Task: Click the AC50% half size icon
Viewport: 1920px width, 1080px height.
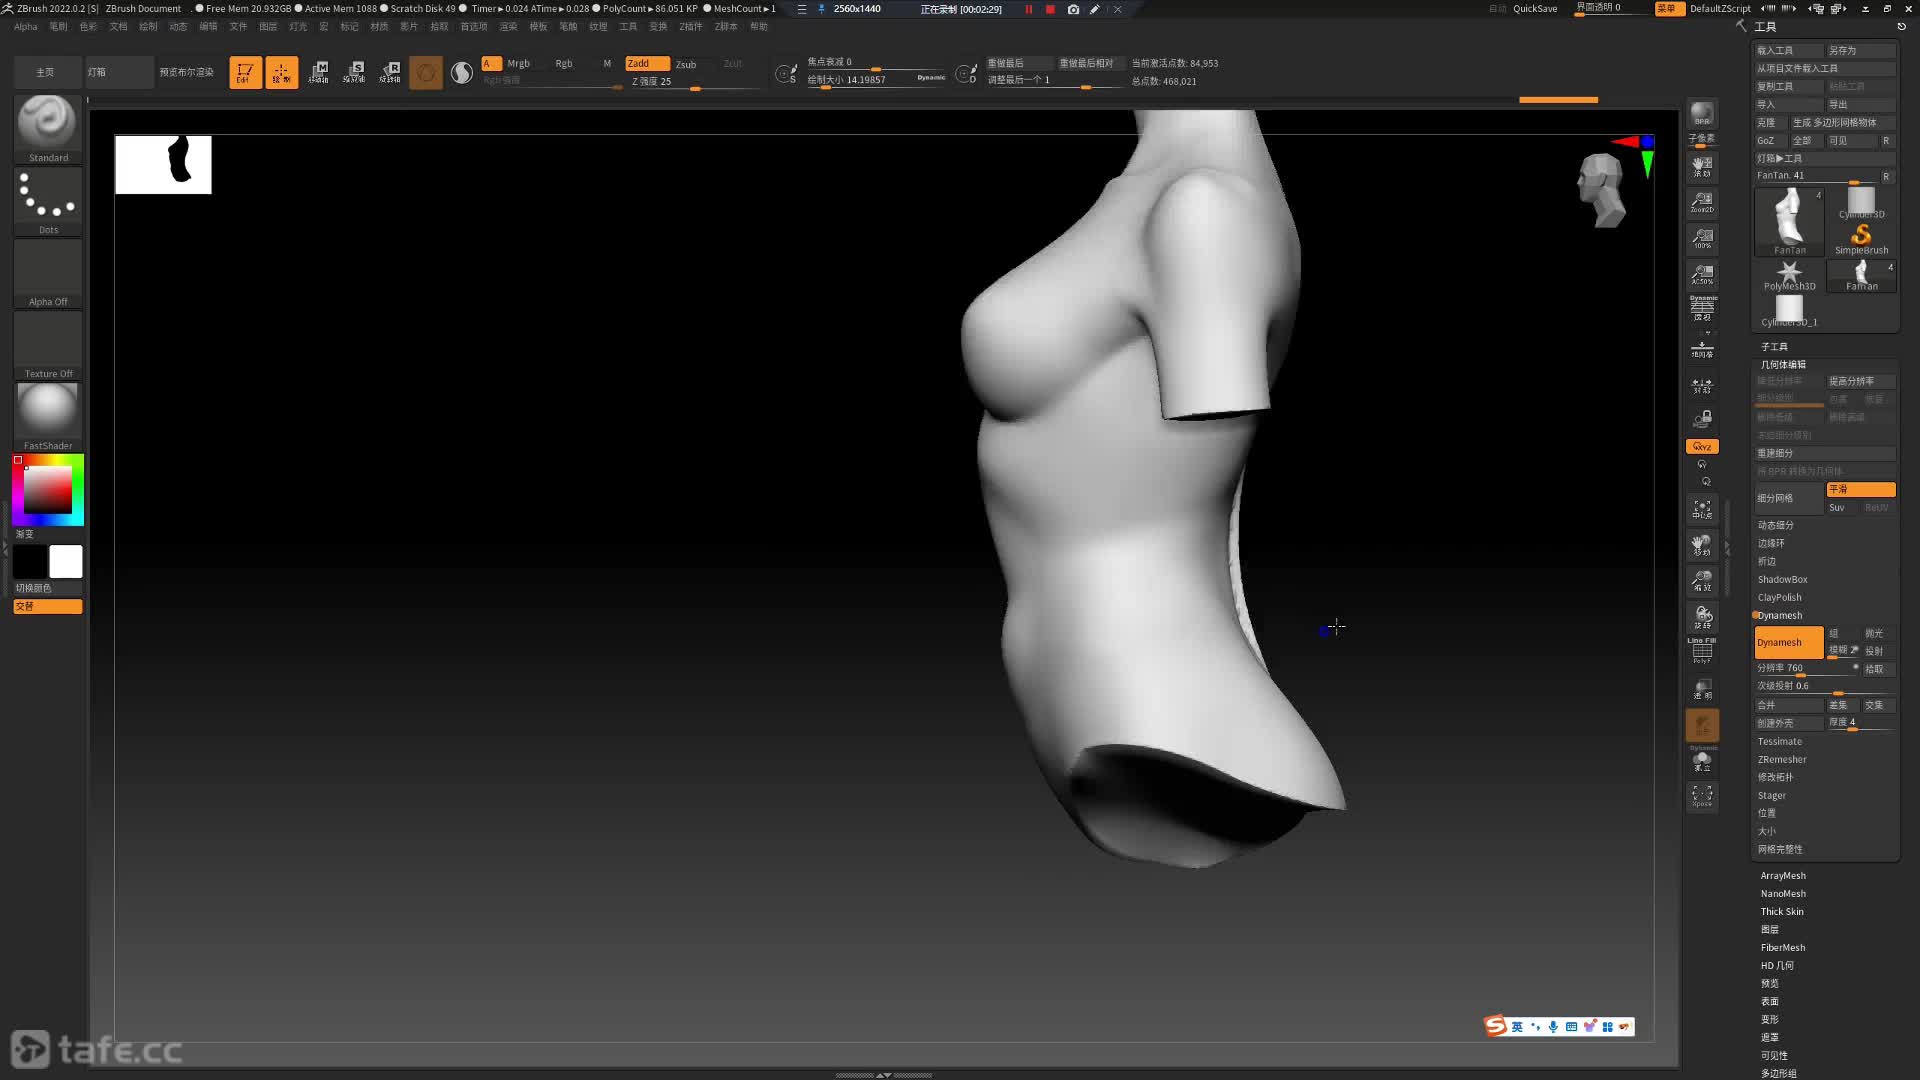Action: 1702,274
